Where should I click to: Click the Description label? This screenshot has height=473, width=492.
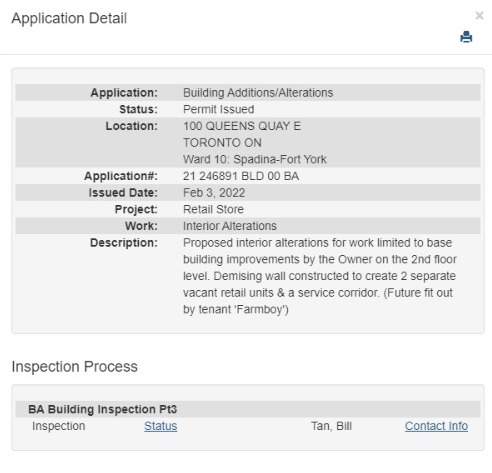click(x=124, y=243)
